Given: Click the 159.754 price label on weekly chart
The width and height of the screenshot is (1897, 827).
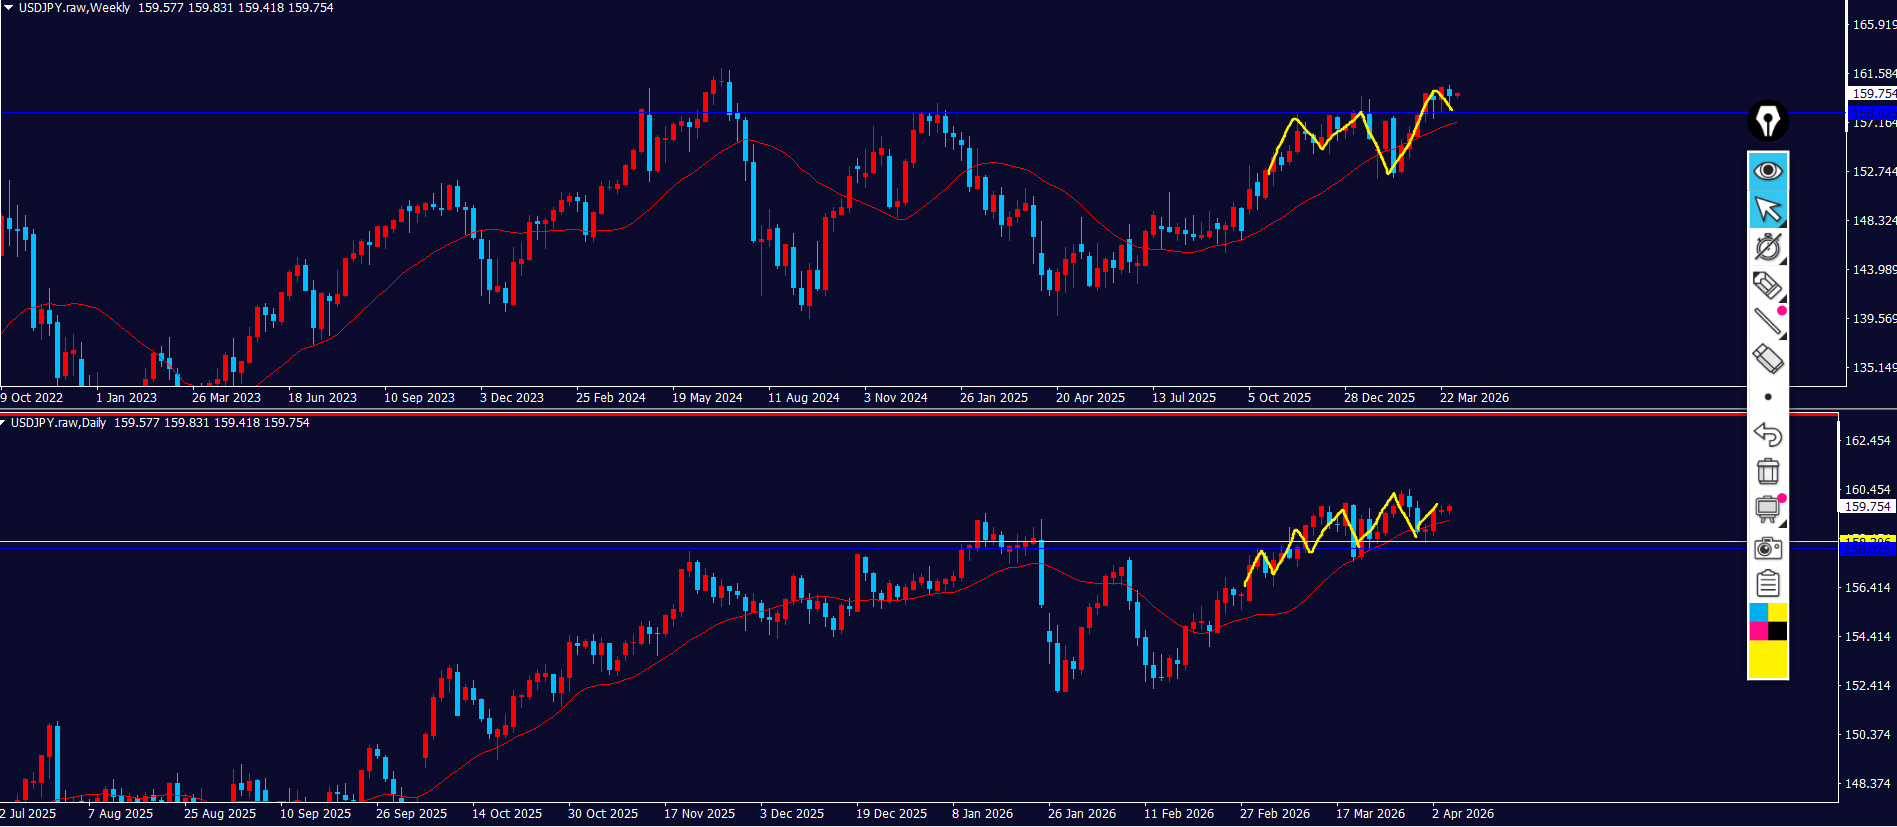Looking at the screenshot, I should (x=1871, y=93).
